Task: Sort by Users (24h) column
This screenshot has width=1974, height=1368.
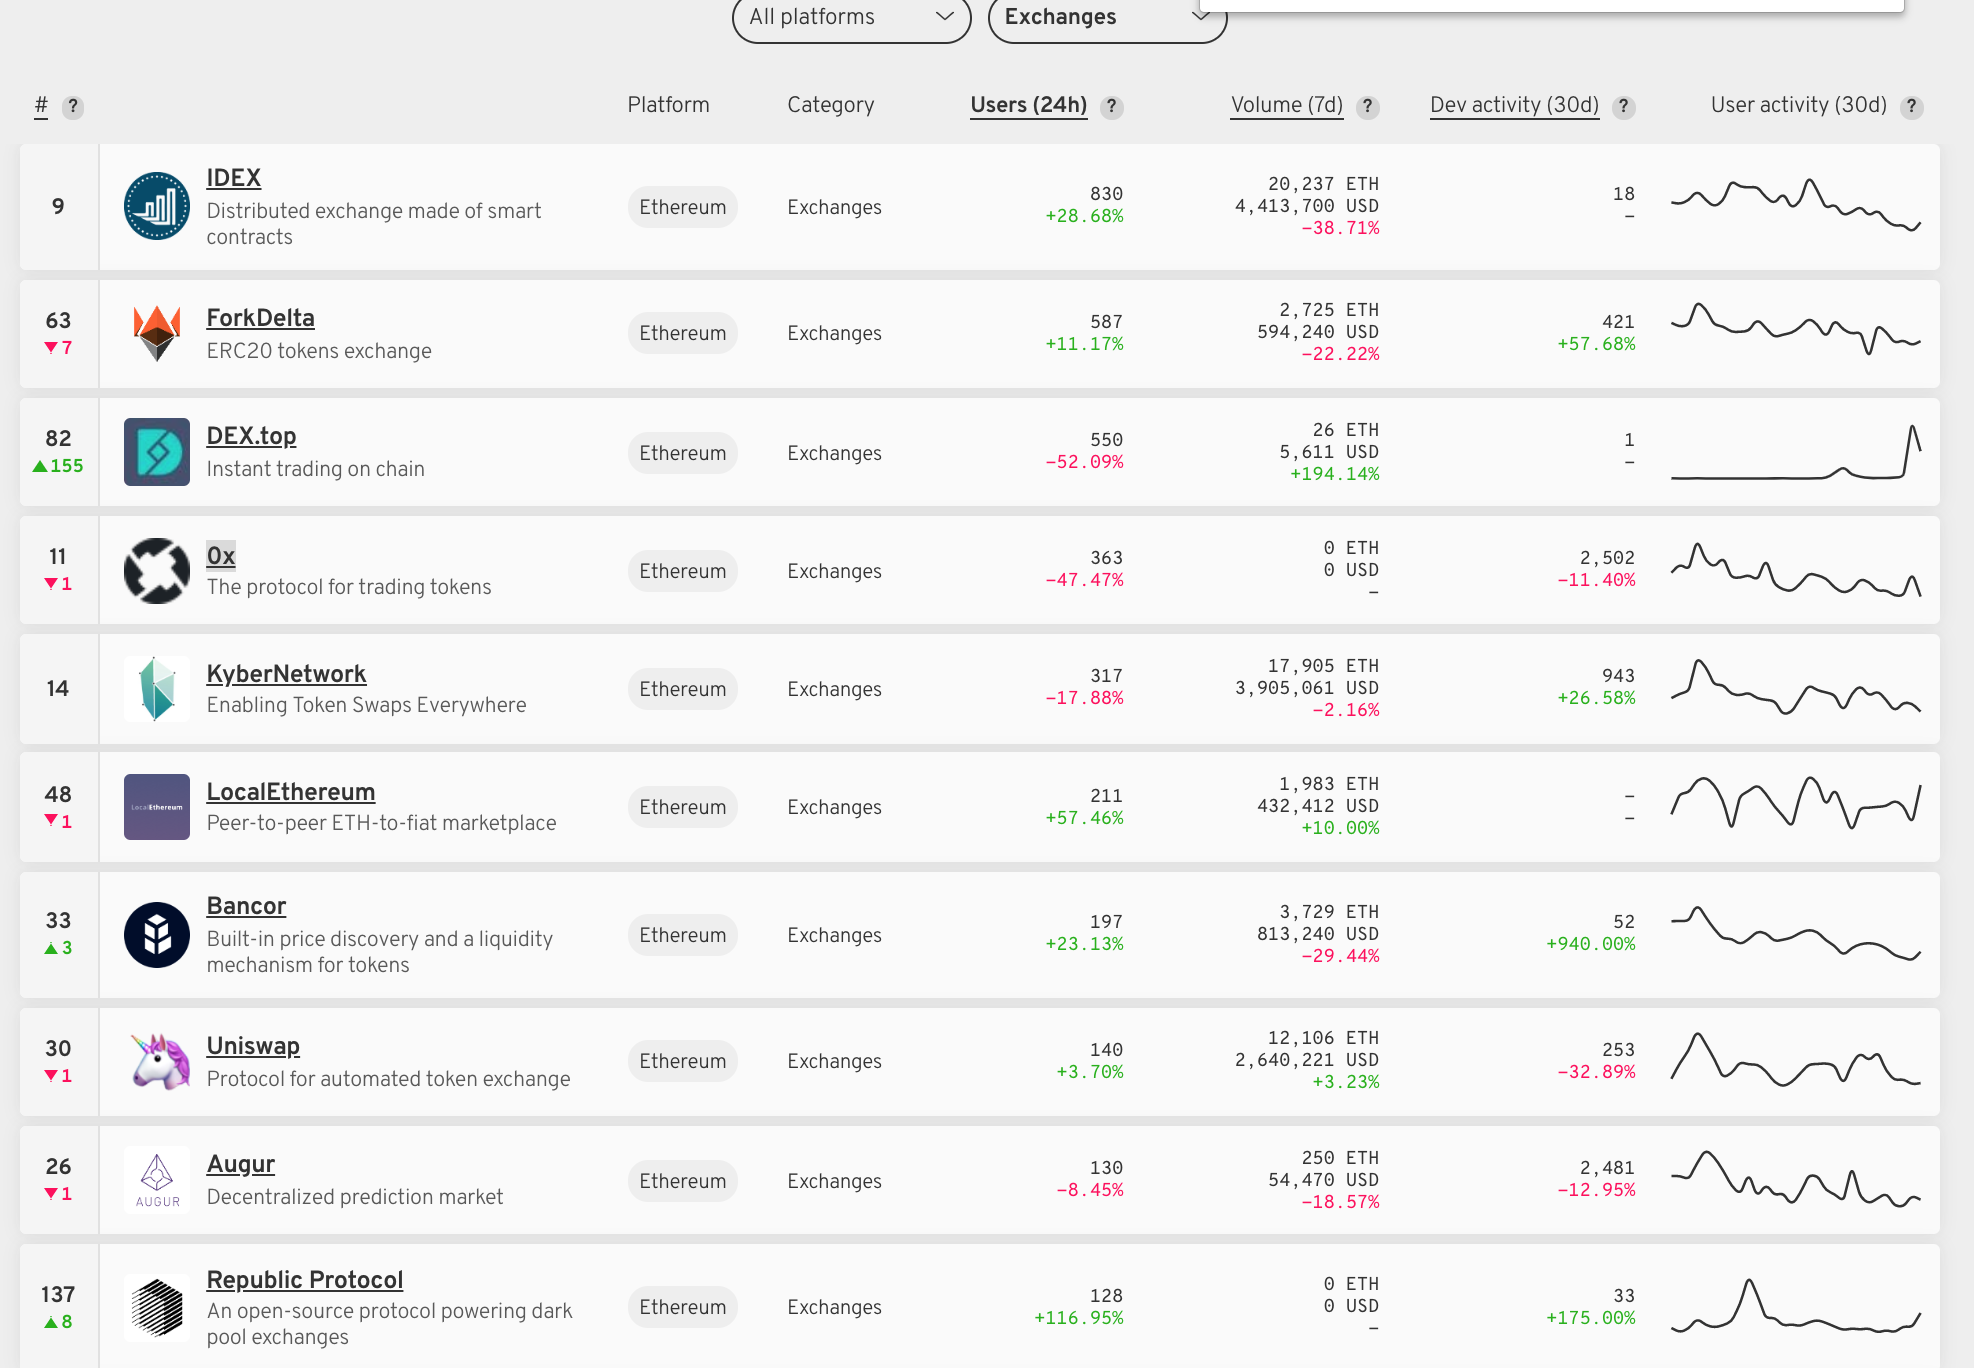Action: [x=1028, y=105]
